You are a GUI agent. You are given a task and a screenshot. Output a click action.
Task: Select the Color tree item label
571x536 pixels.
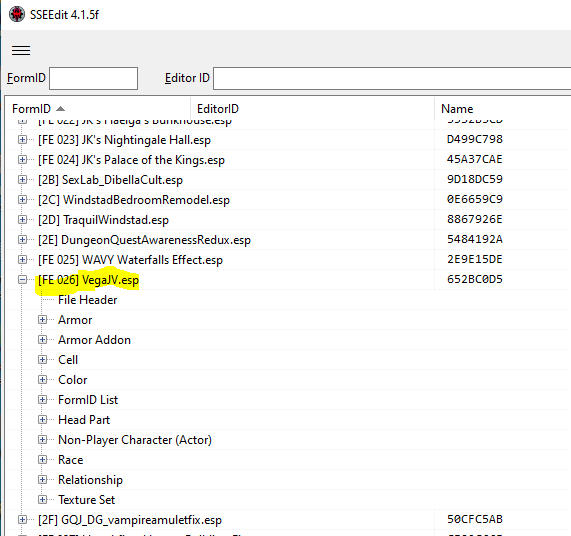[x=73, y=380]
